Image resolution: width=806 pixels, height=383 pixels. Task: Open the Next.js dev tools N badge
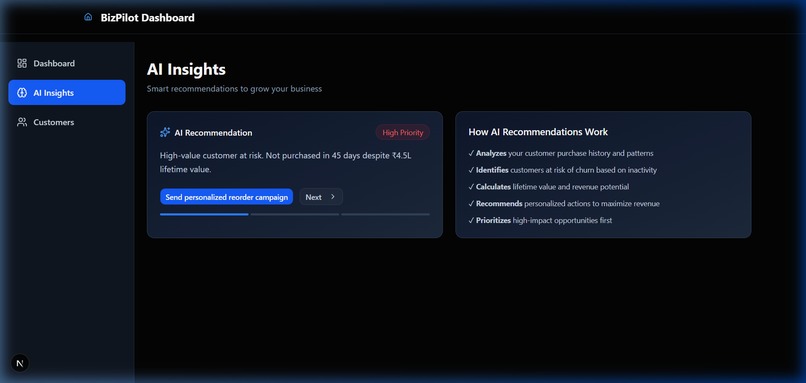[20, 363]
